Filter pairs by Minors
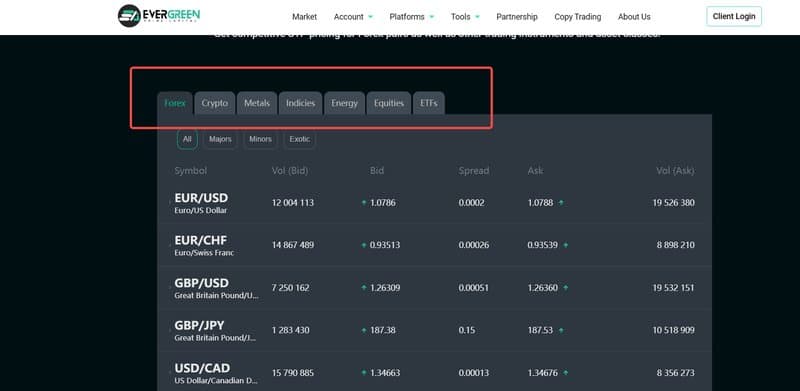 click(x=260, y=139)
